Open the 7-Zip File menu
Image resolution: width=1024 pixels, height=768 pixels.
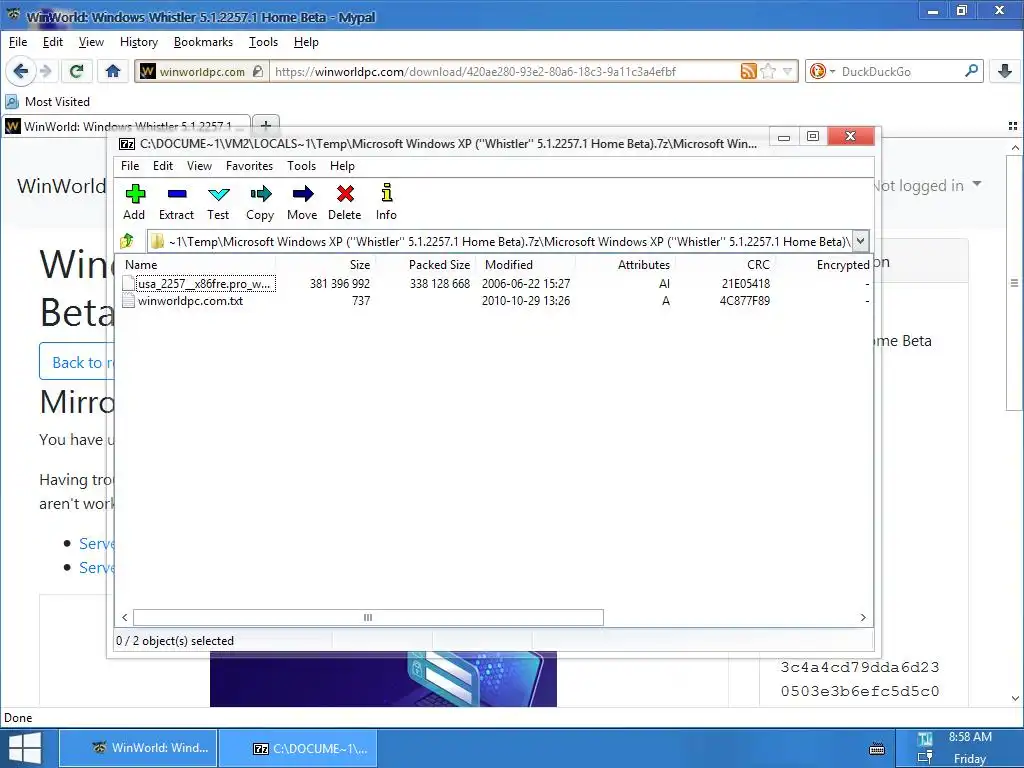[130, 166]
